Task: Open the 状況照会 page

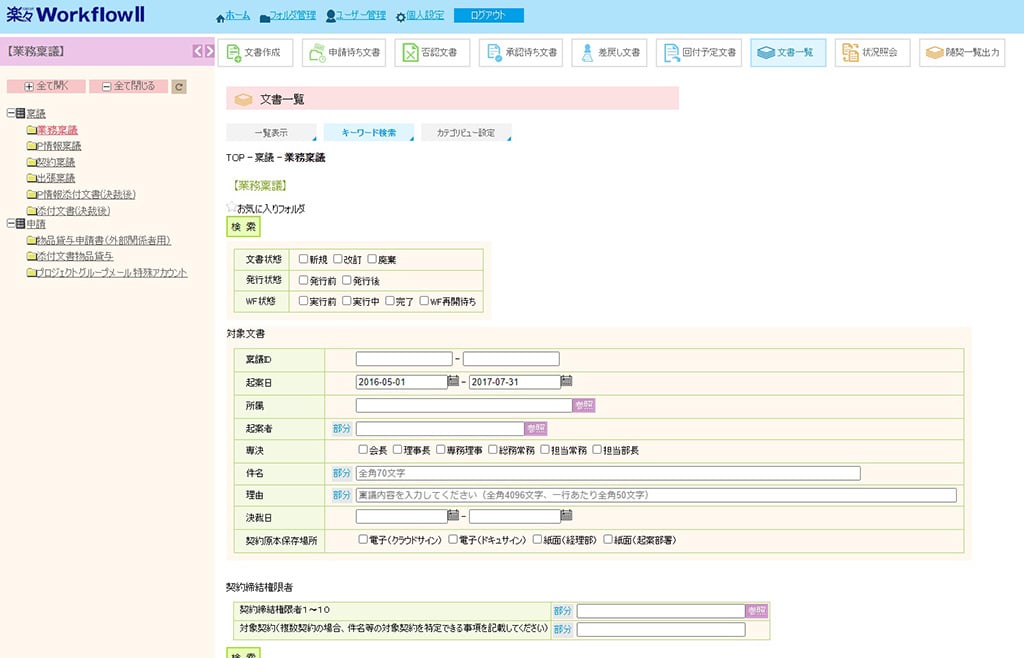Action: click(x=872, y=53)
